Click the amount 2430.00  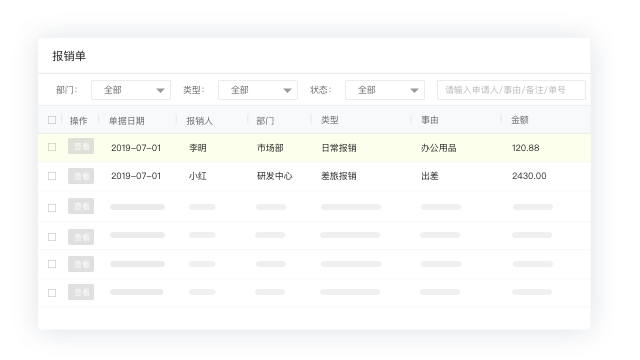(529, 176)
